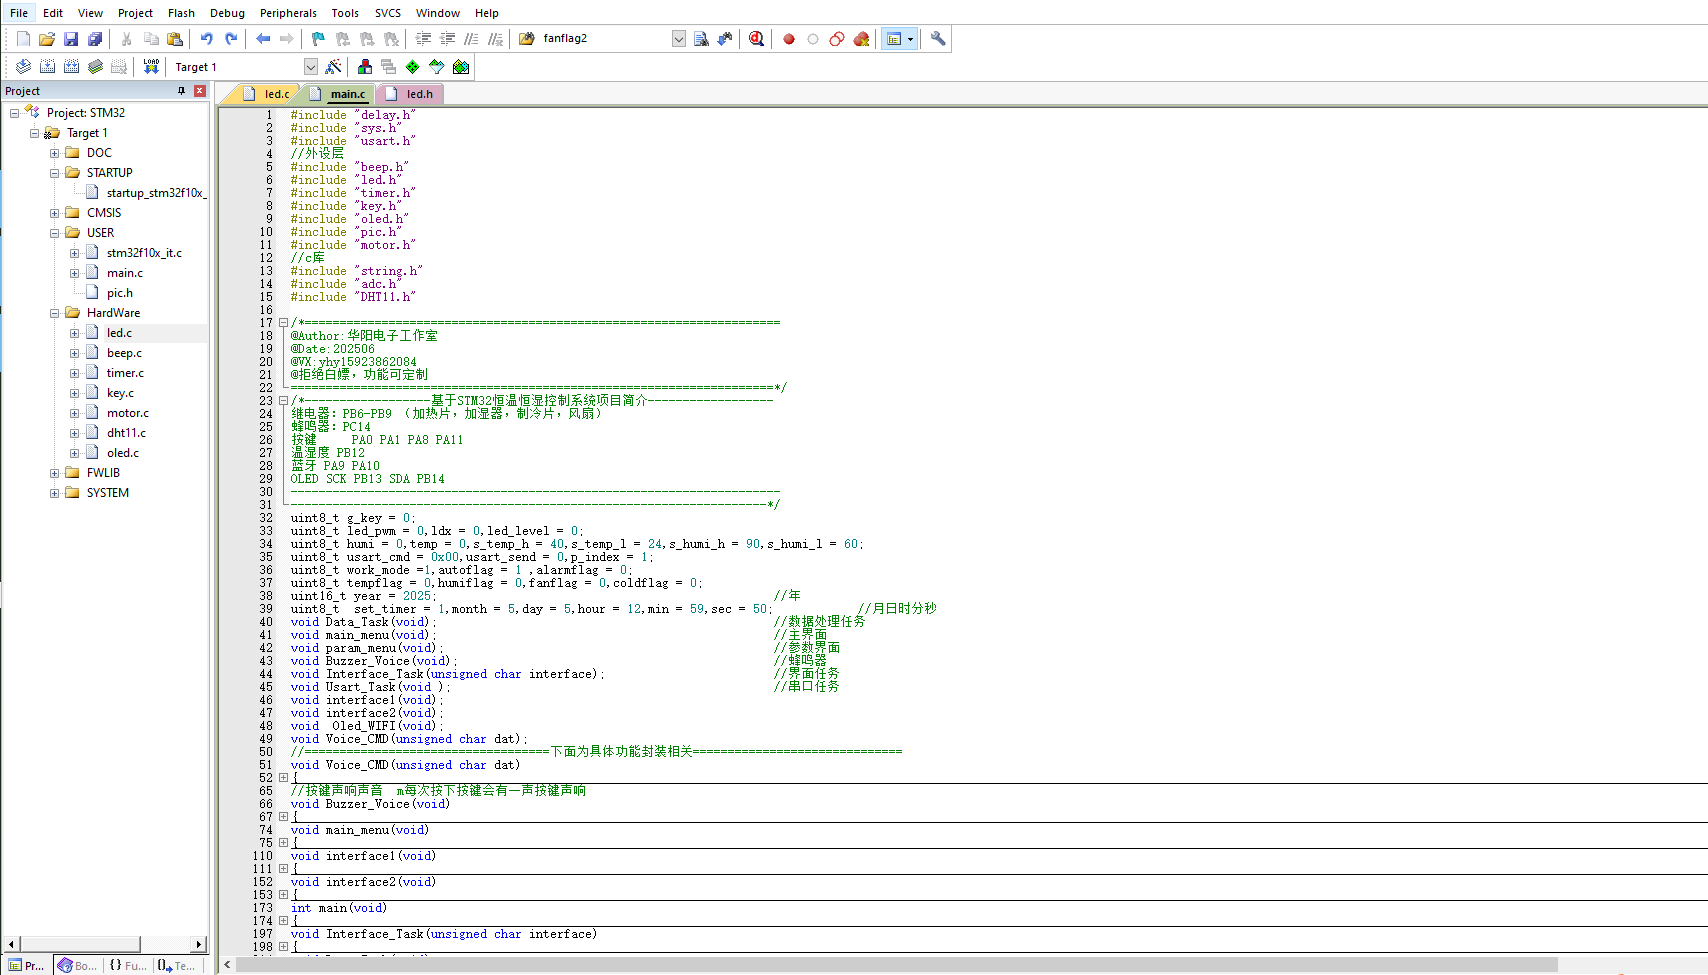The height and width of the screenshot is (975, 1708).
Task: Open the SVCS menu
Action: pyautogui.click(x=388, y=13)
